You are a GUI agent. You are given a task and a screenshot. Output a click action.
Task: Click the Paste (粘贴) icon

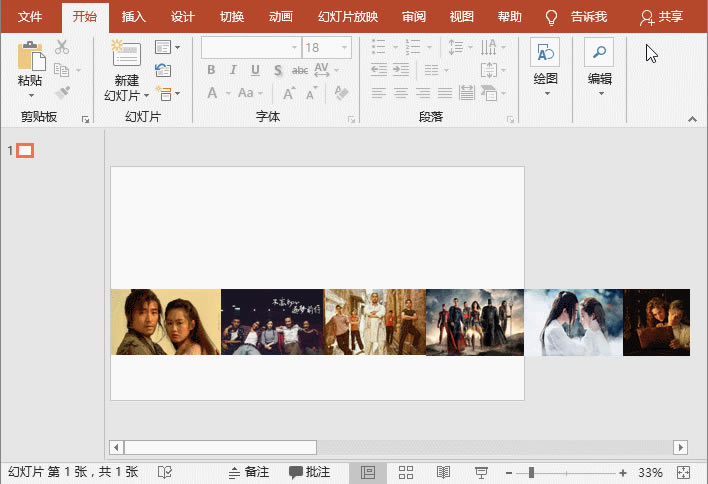click(31, 56)
